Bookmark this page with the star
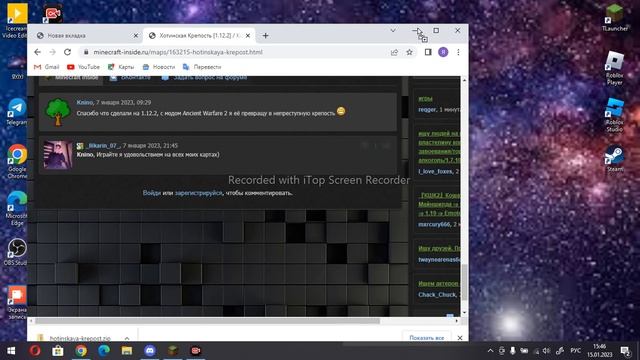The height and width of the screenshot is (360, 640). [x=409, y=52]
